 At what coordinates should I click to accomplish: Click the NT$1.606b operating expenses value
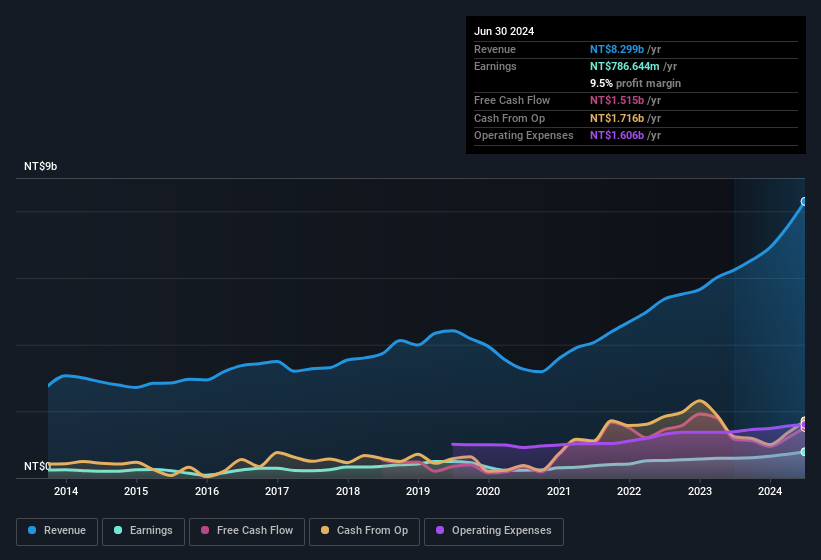click(x=617, y=136)
